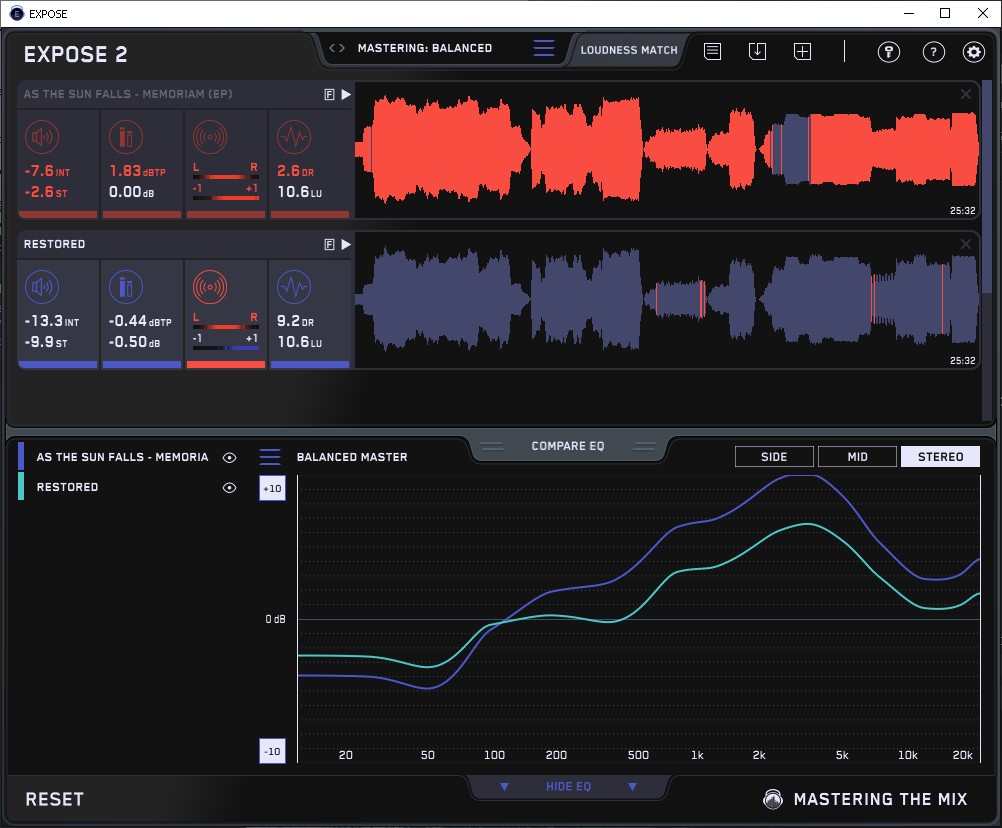The image size is (1002, 828).
Task: Click the RESTORED loudness speaker icon
Action: click(x=41, y=288)
